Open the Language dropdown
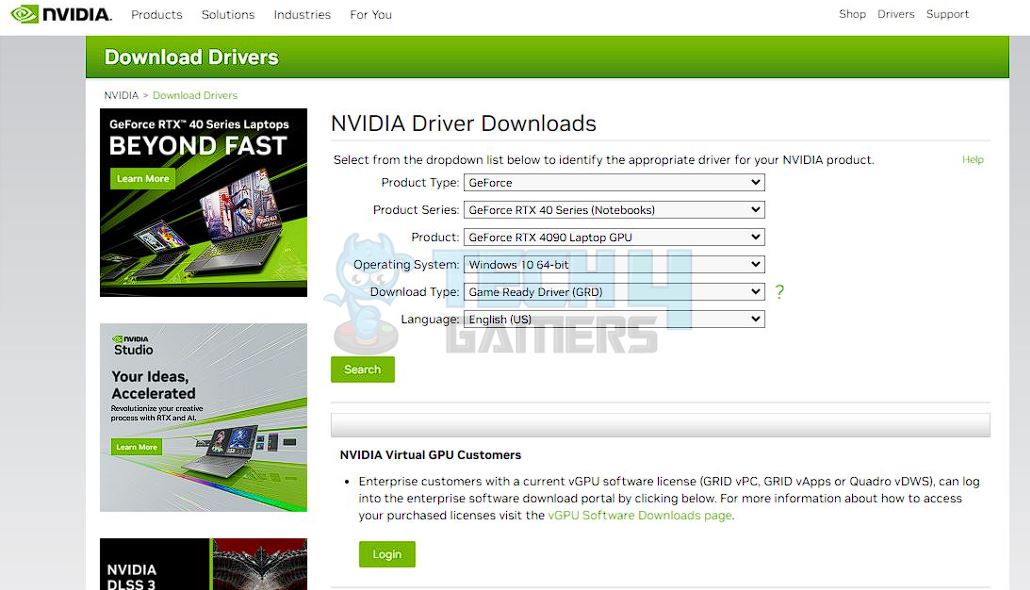Viewport: 1030px width, 590px height. pyautogui.click(x=613, y=318)
